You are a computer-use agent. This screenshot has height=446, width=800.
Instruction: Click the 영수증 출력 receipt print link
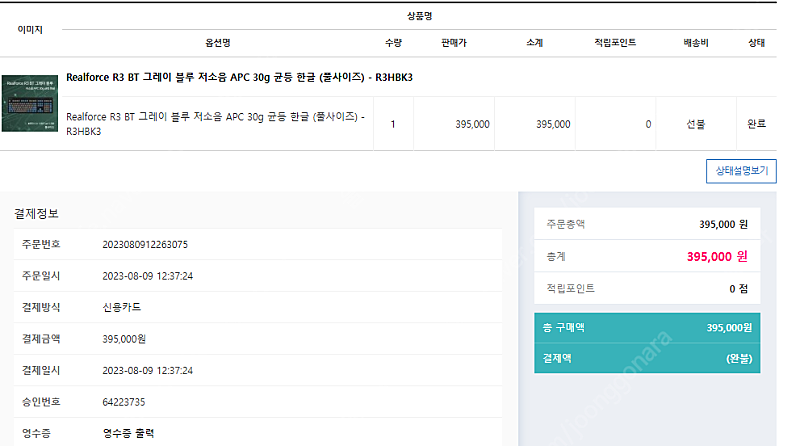tap(128, 433)
